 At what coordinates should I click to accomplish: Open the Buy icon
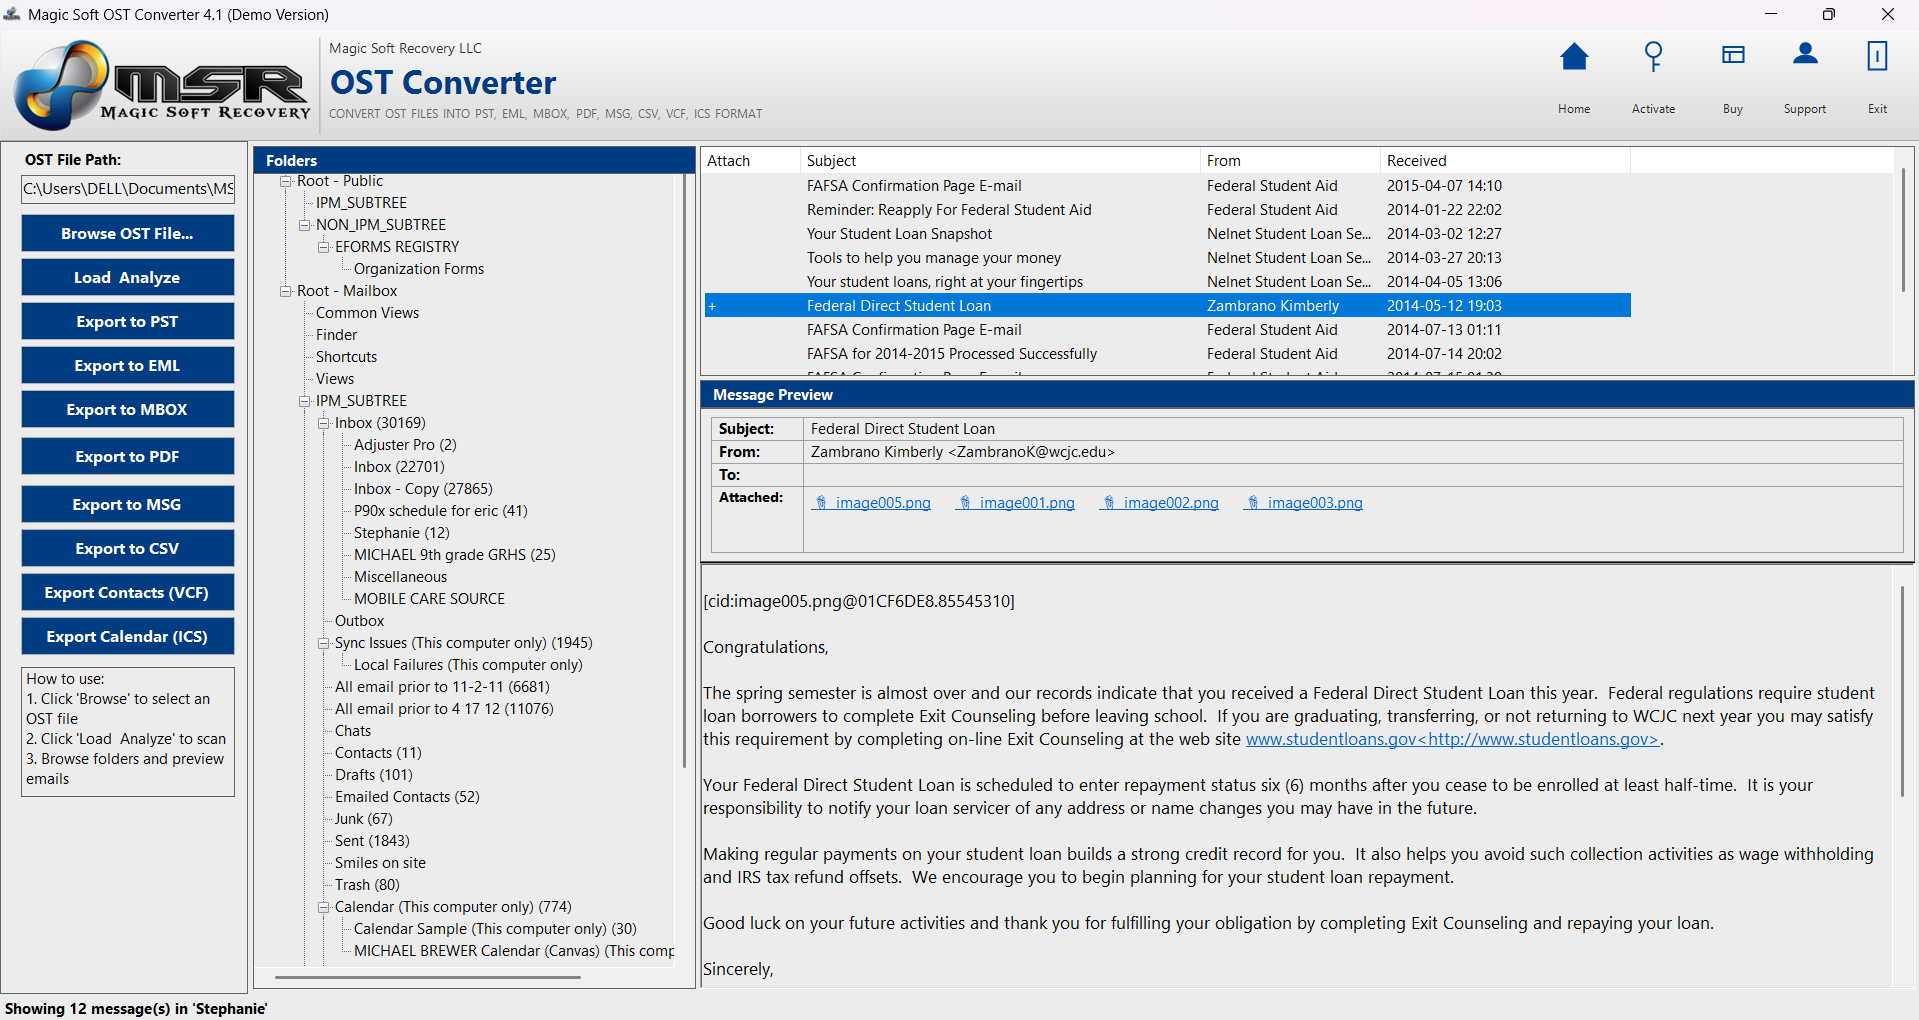[x=1733, y=55]
